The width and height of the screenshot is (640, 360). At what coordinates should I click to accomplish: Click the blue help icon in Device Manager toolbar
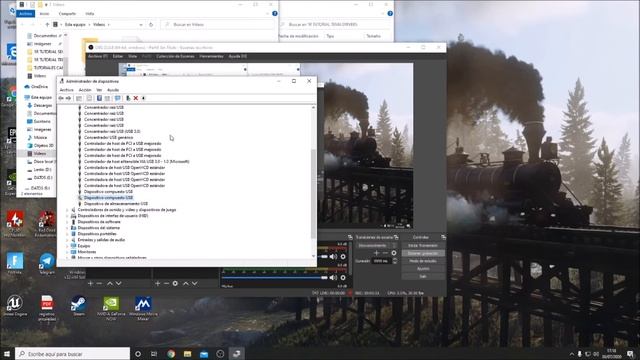click(x=99, y=98)
